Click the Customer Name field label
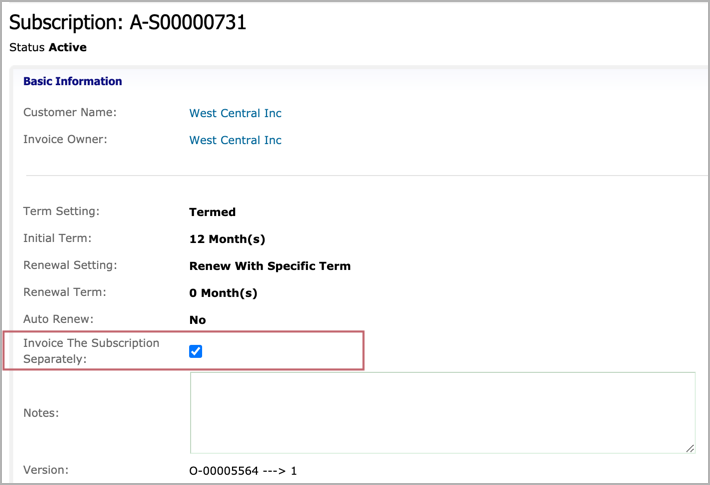This screenshot has width=710, height=485. click(x=70, y=112)
